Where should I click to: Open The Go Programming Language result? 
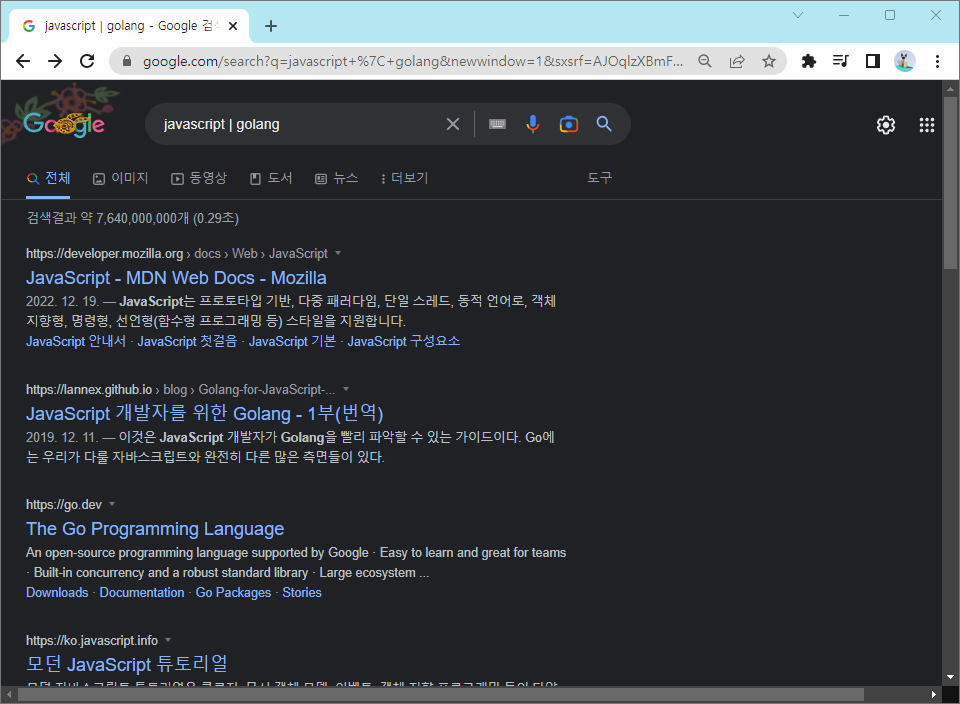click(155, 529)
